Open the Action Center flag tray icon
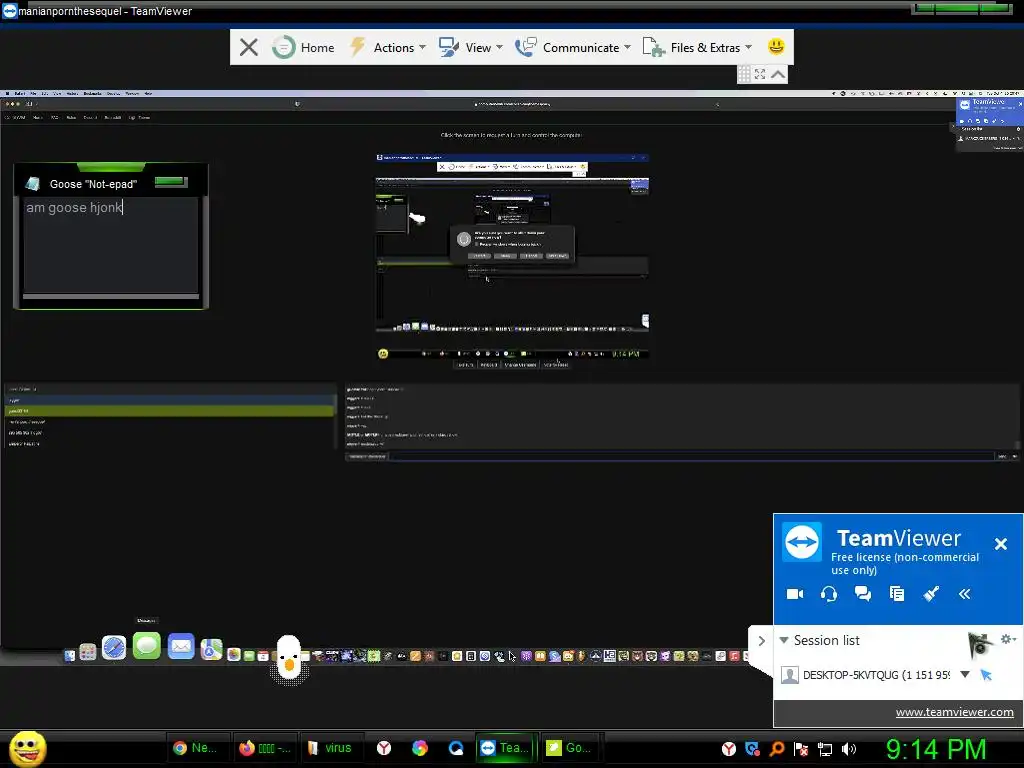The image size is (1024, 768). pos(801,749)
